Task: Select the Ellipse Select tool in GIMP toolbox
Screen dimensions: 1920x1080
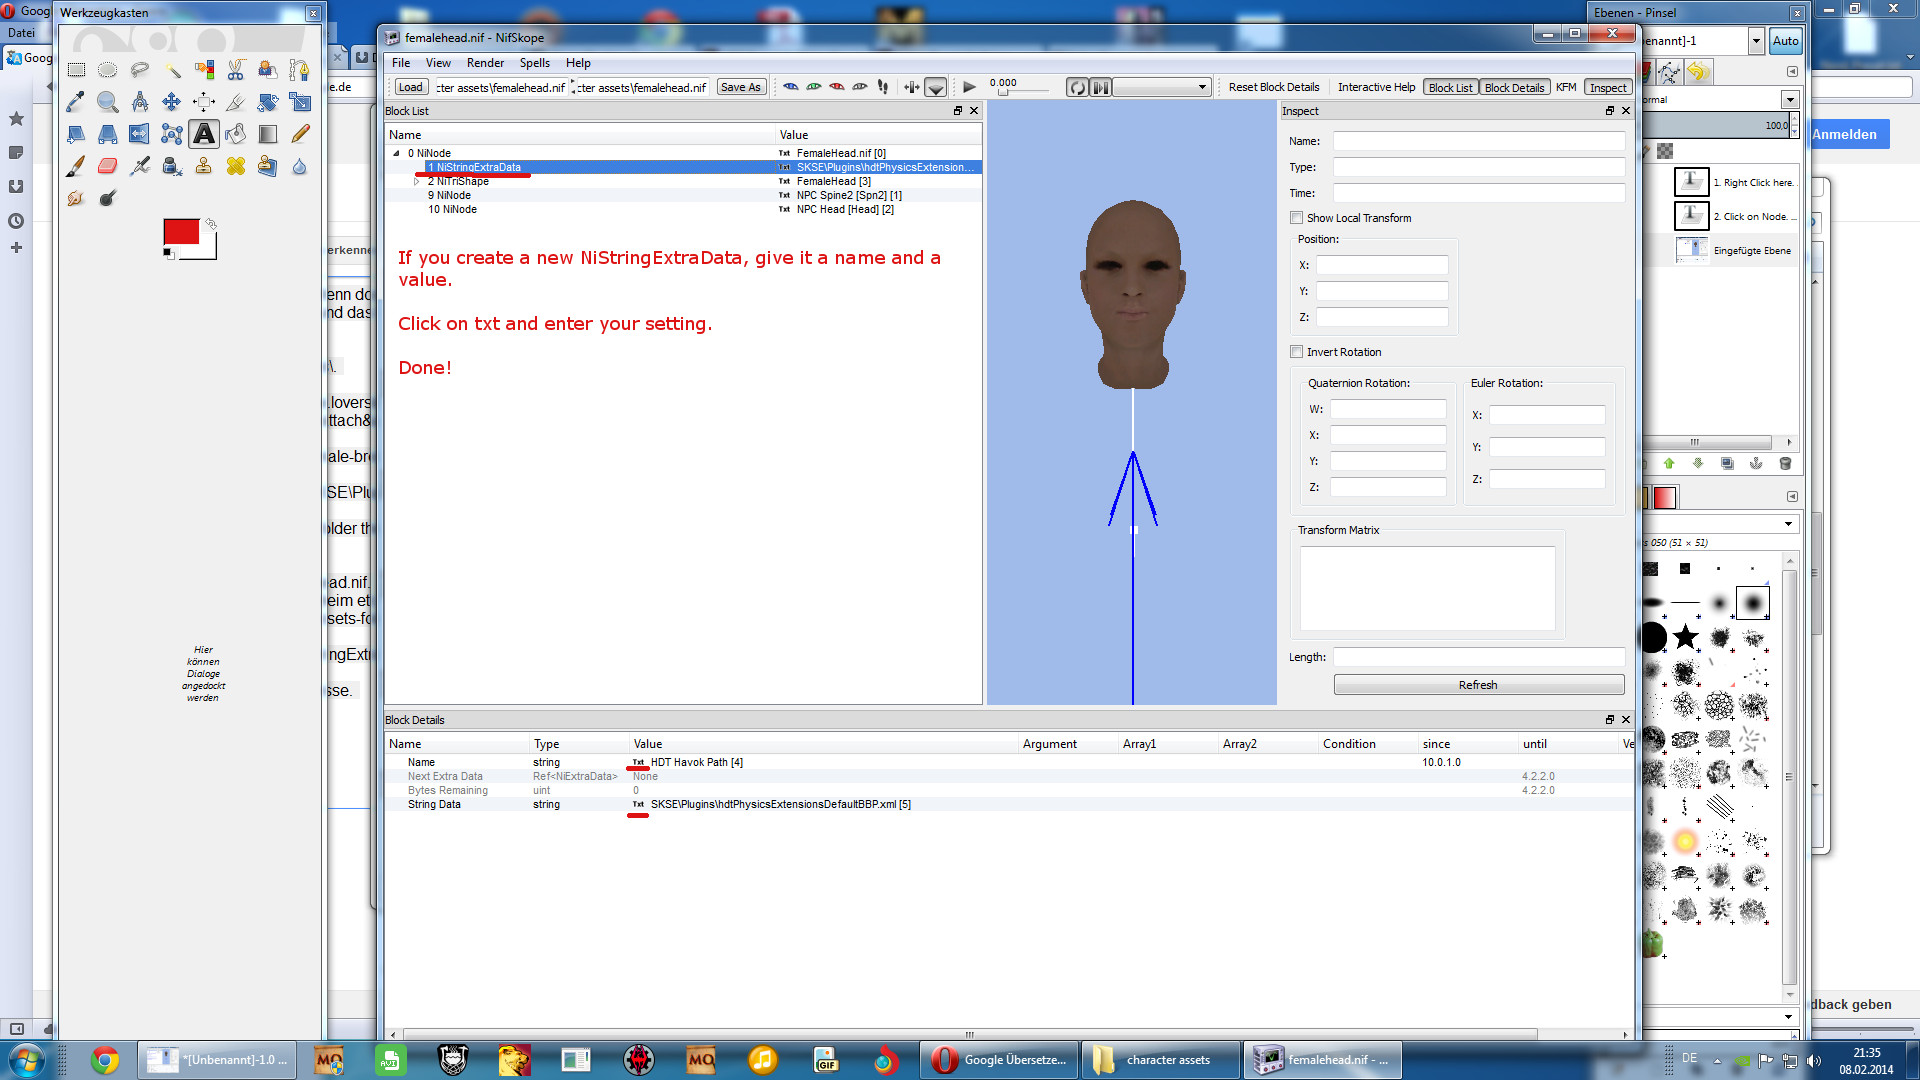Action: click(108, 70)
